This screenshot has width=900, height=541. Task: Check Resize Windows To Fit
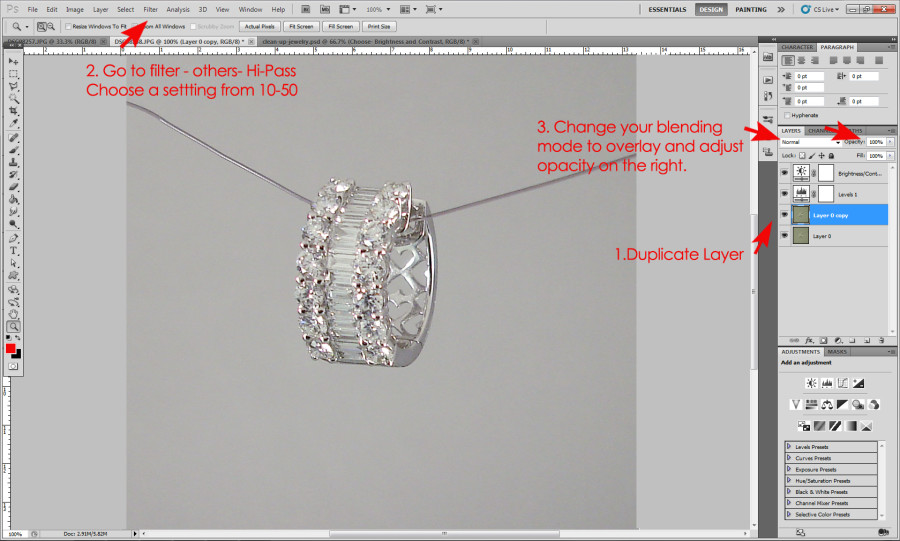[x=68, y=26]
